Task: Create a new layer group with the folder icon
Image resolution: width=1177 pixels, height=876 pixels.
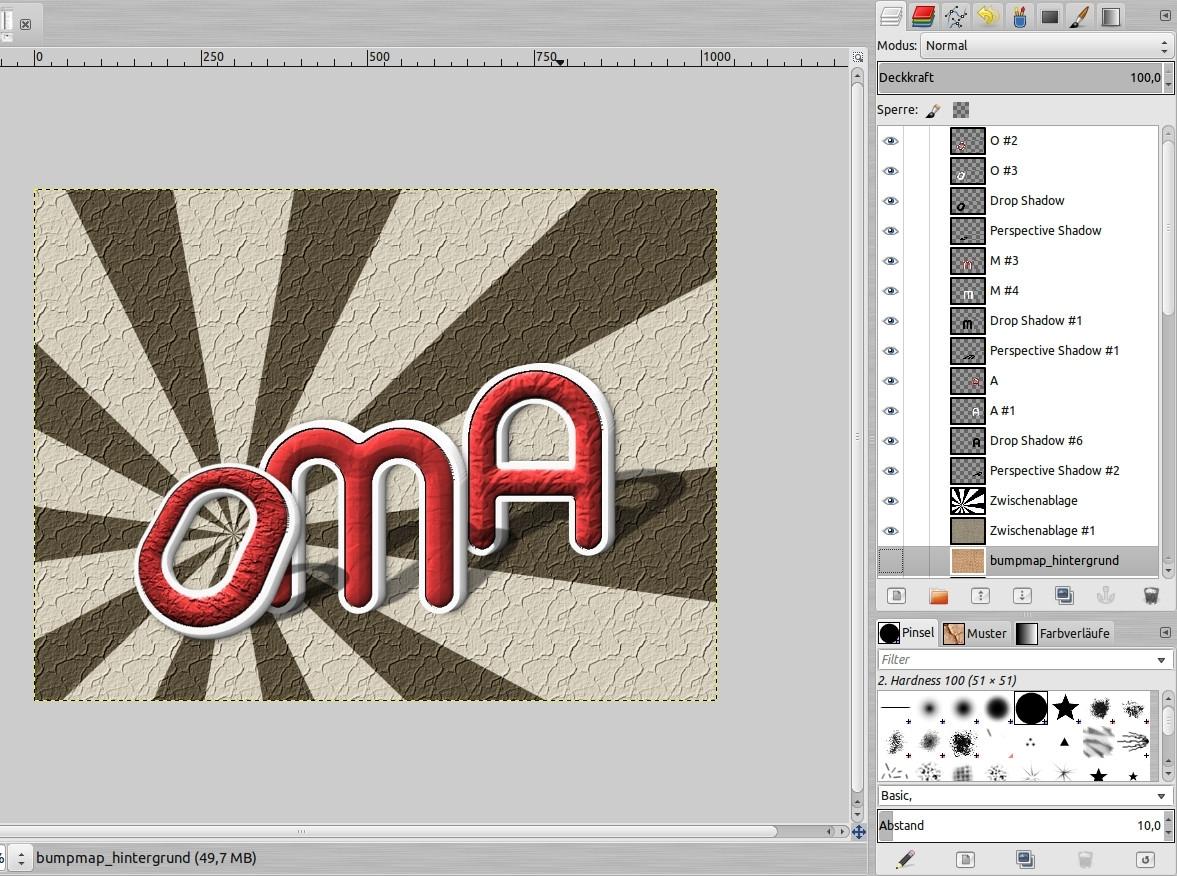Action: pyautogui.click(x=938, y=596)
